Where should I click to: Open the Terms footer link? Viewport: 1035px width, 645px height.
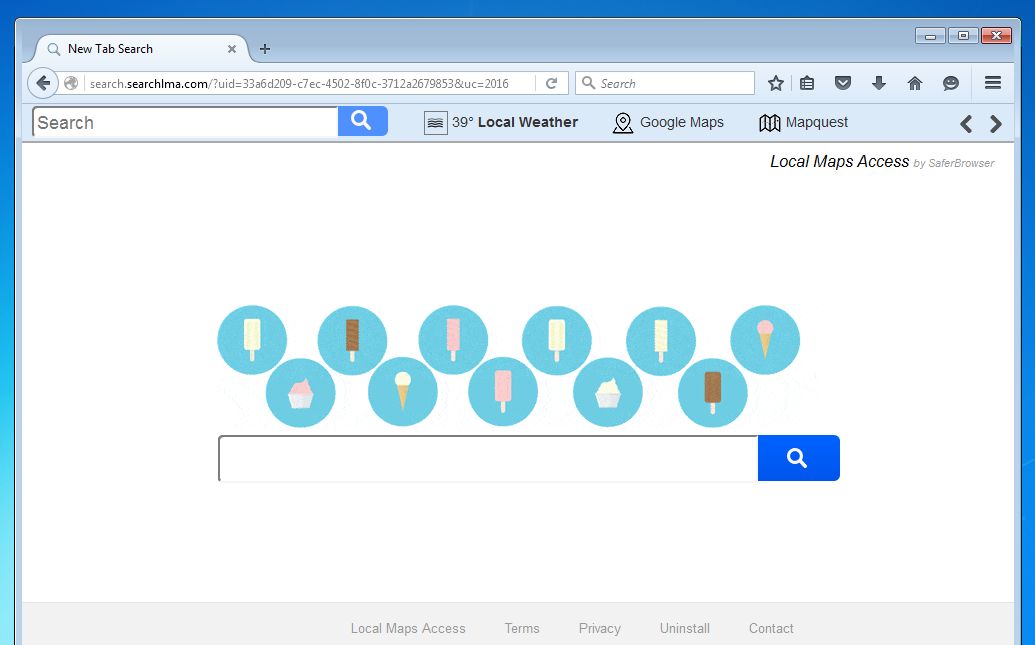522,628
